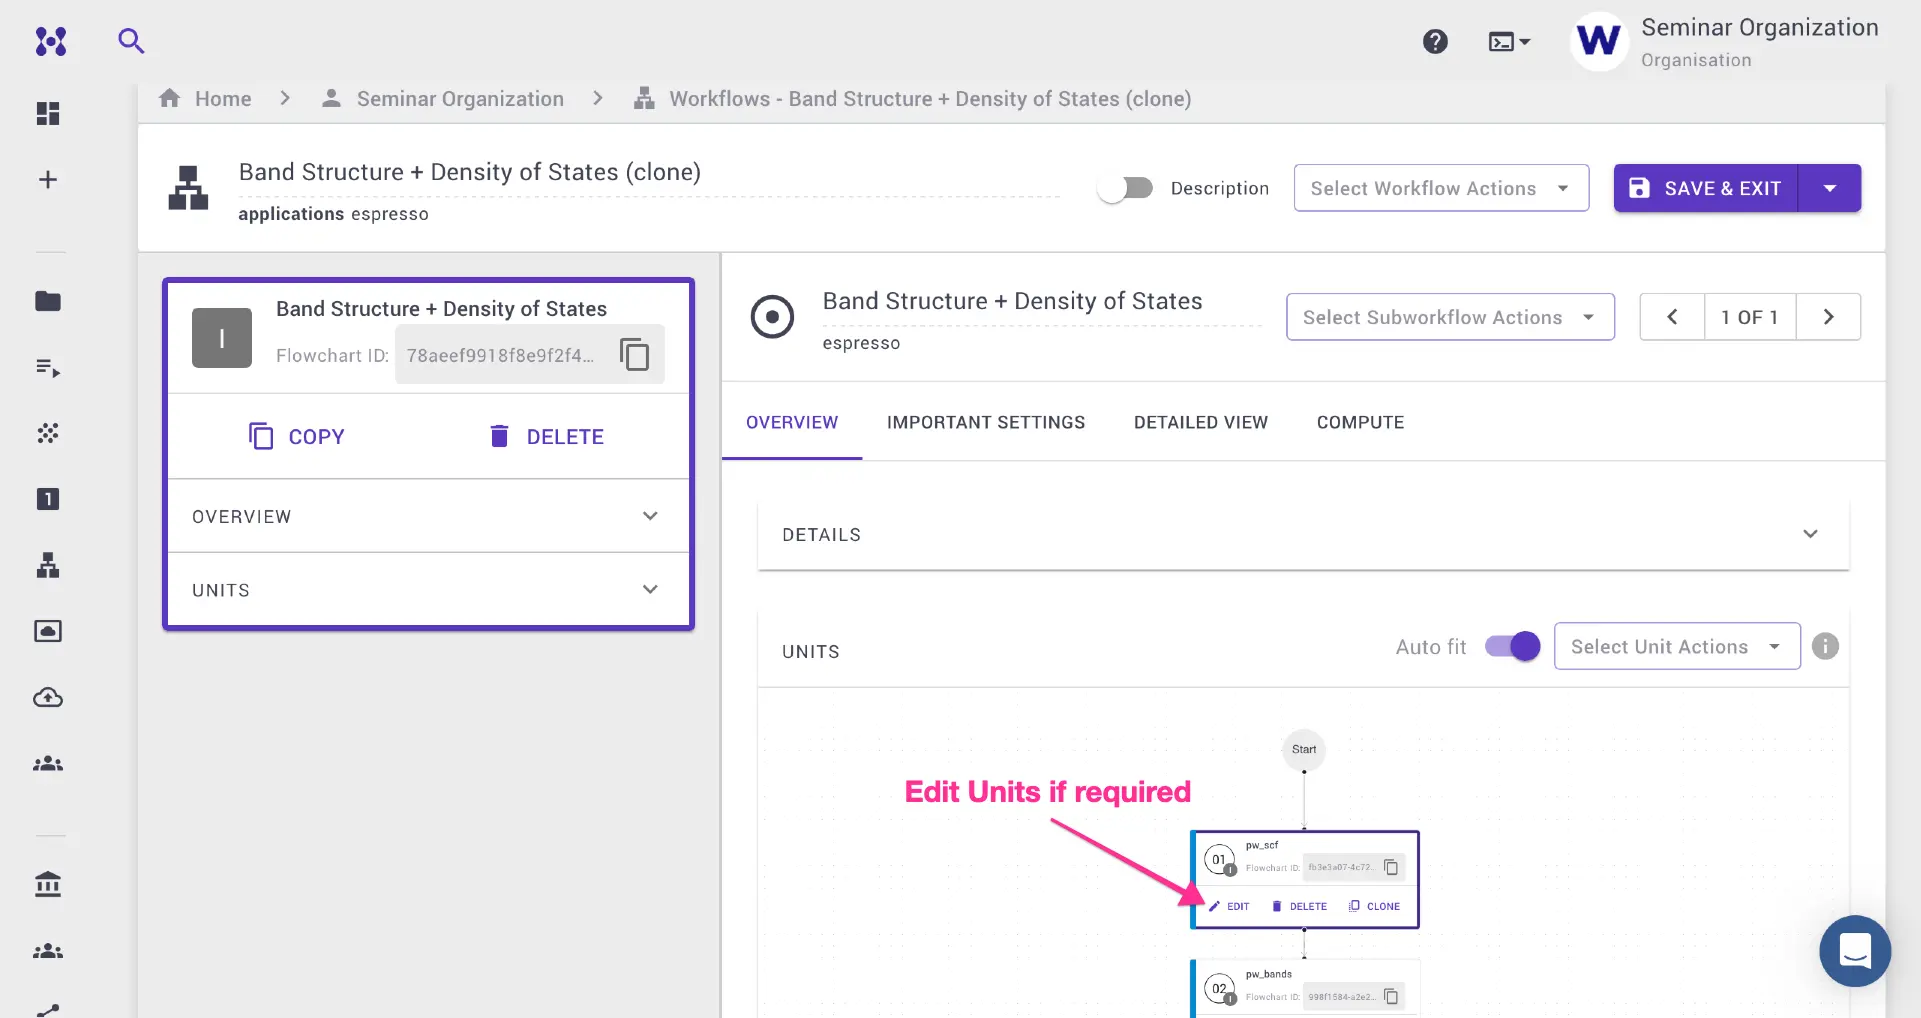Open the Select Workflow Actions dropdown
This screenshot has width=1921, height=1018.
[1441, 187]
